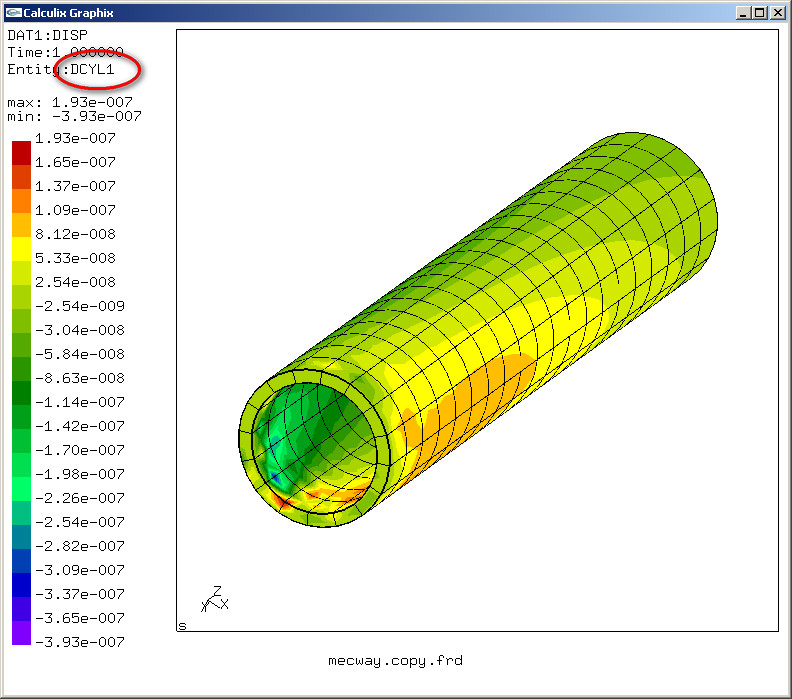Click the 's' marker in the viewport corner

tap(182, 626)
